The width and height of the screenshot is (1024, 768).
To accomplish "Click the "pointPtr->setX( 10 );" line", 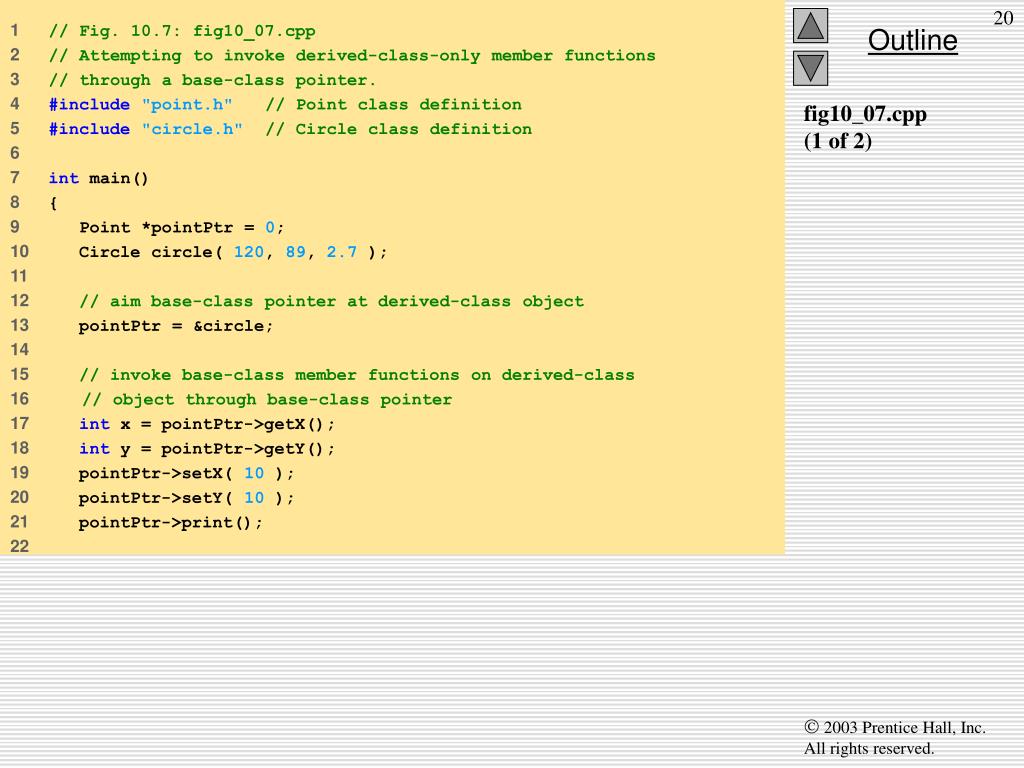I will [187, 473].
